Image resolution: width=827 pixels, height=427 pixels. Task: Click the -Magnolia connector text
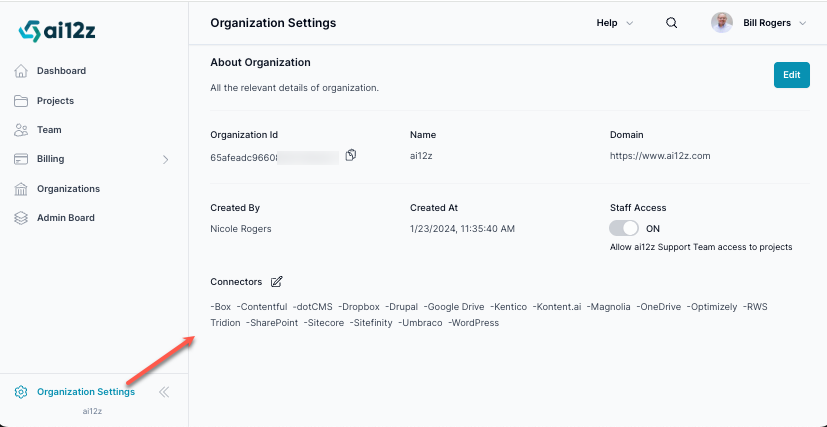point(609,307)
